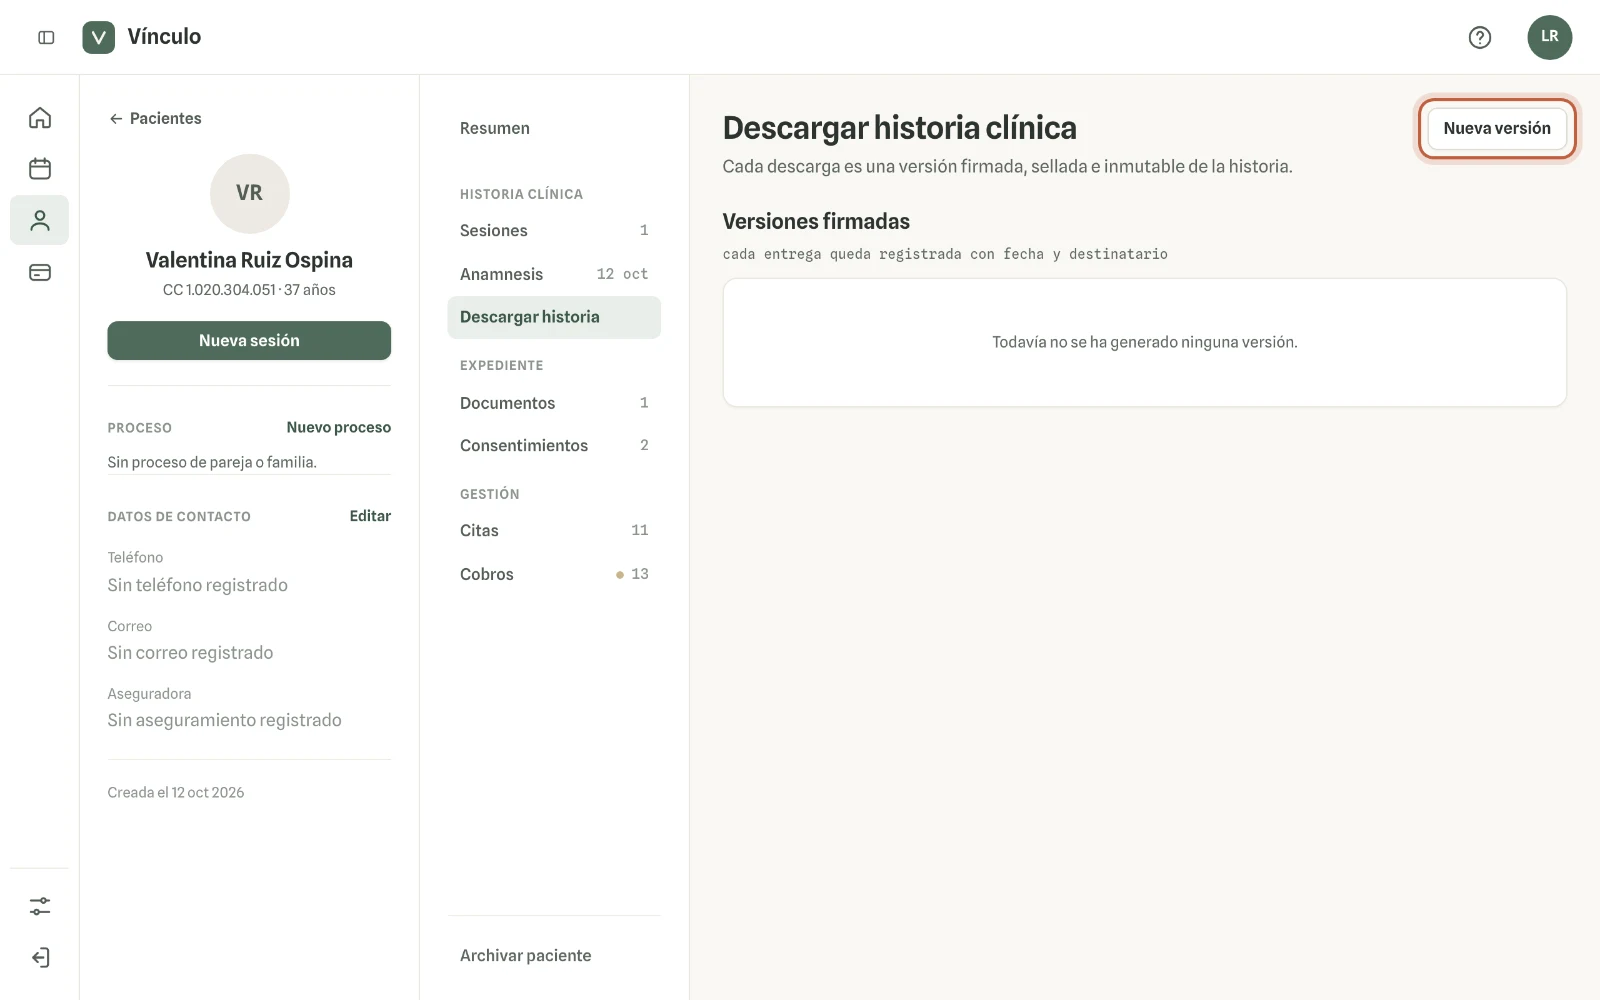Screen dimensions: 1600x1000
Task: Open Documentos in expediente
Action: click(x=554, y=403)
